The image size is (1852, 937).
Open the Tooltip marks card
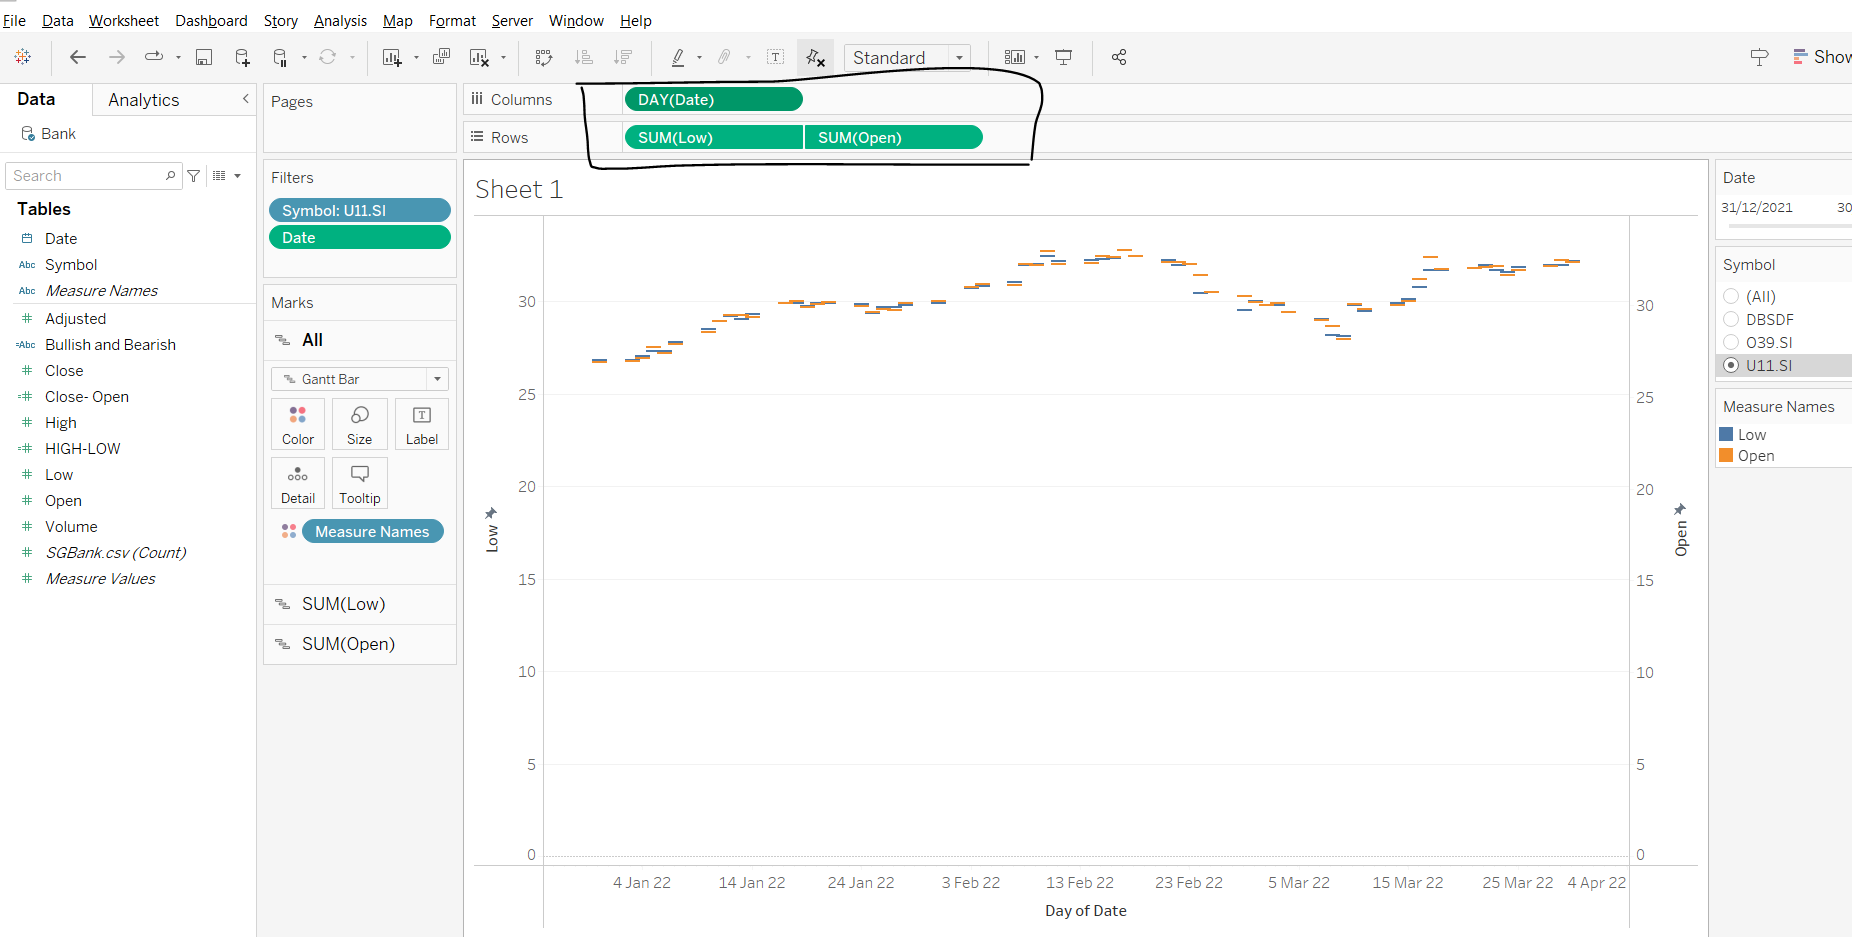click(359, 483)
